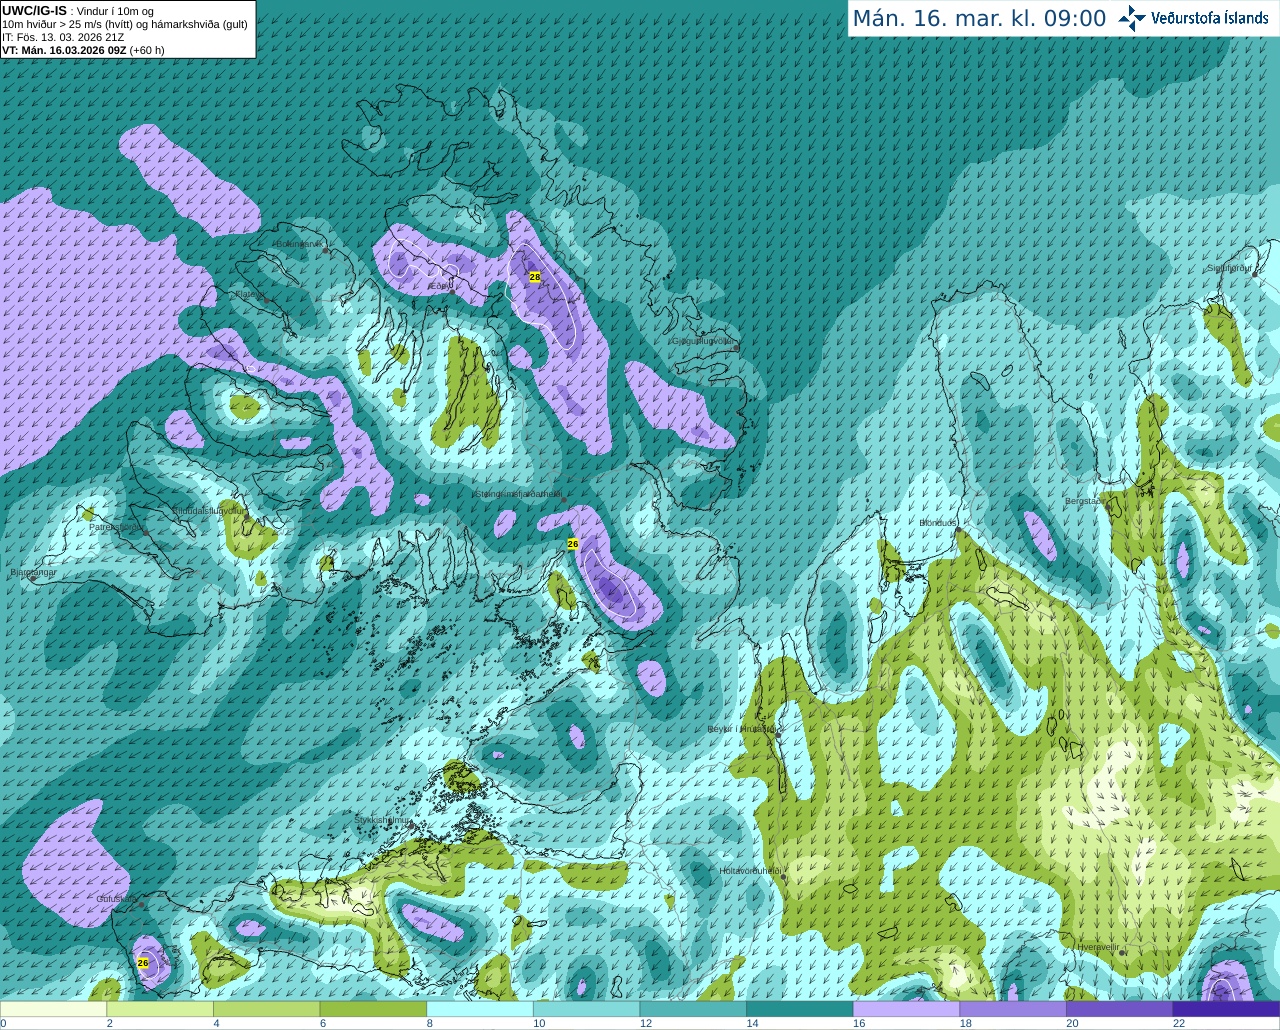Click the Bíldudalsflugvöllur station label
Image resolution: width=1280 pixels, height=1030 pixels.
(207, 510)
